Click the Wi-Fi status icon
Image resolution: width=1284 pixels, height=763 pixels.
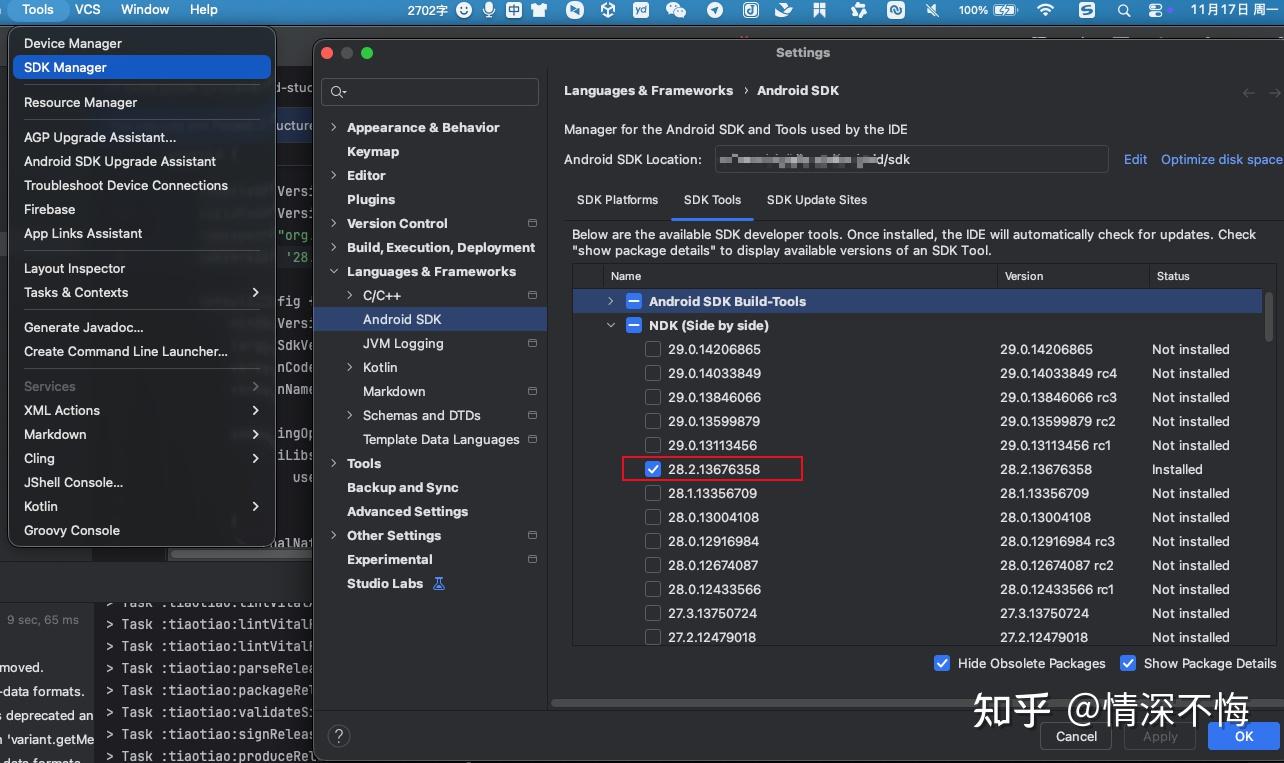pyautogui.click(x=1046, y=10)
